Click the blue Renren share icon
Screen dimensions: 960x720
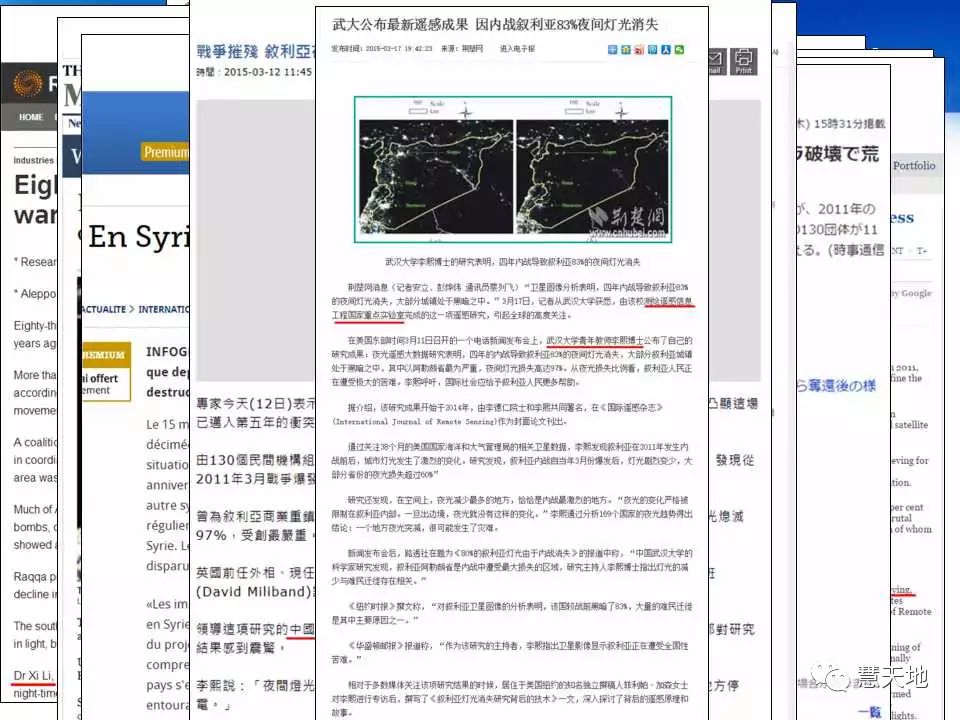point(666,50)
